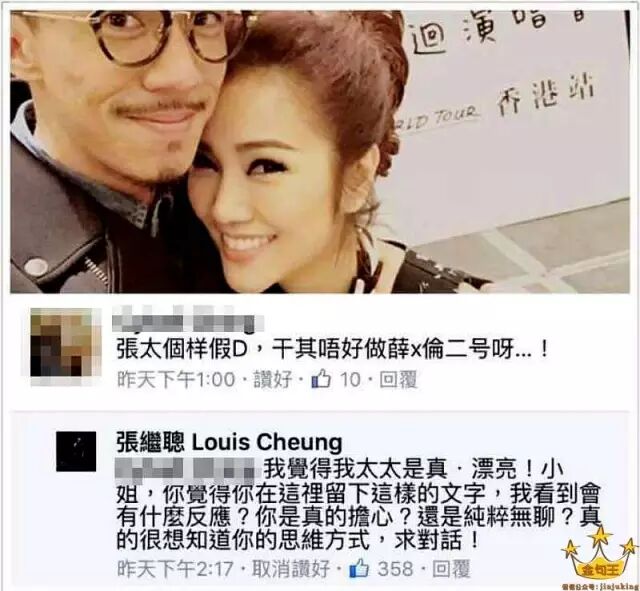This screenshot has height=591, width=640.
Task: Click 回覆 under Louis Cheung's reply
Action: [451, 569]
